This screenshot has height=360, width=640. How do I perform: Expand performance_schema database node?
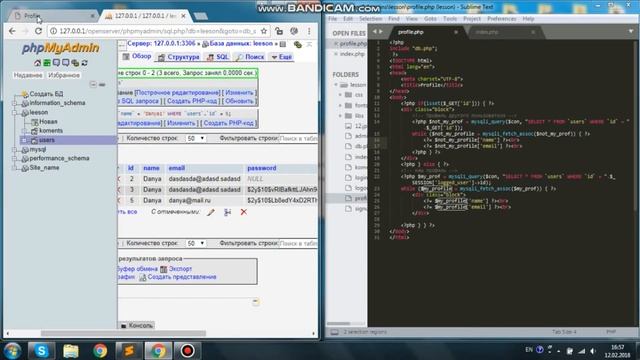click(15, 158)
